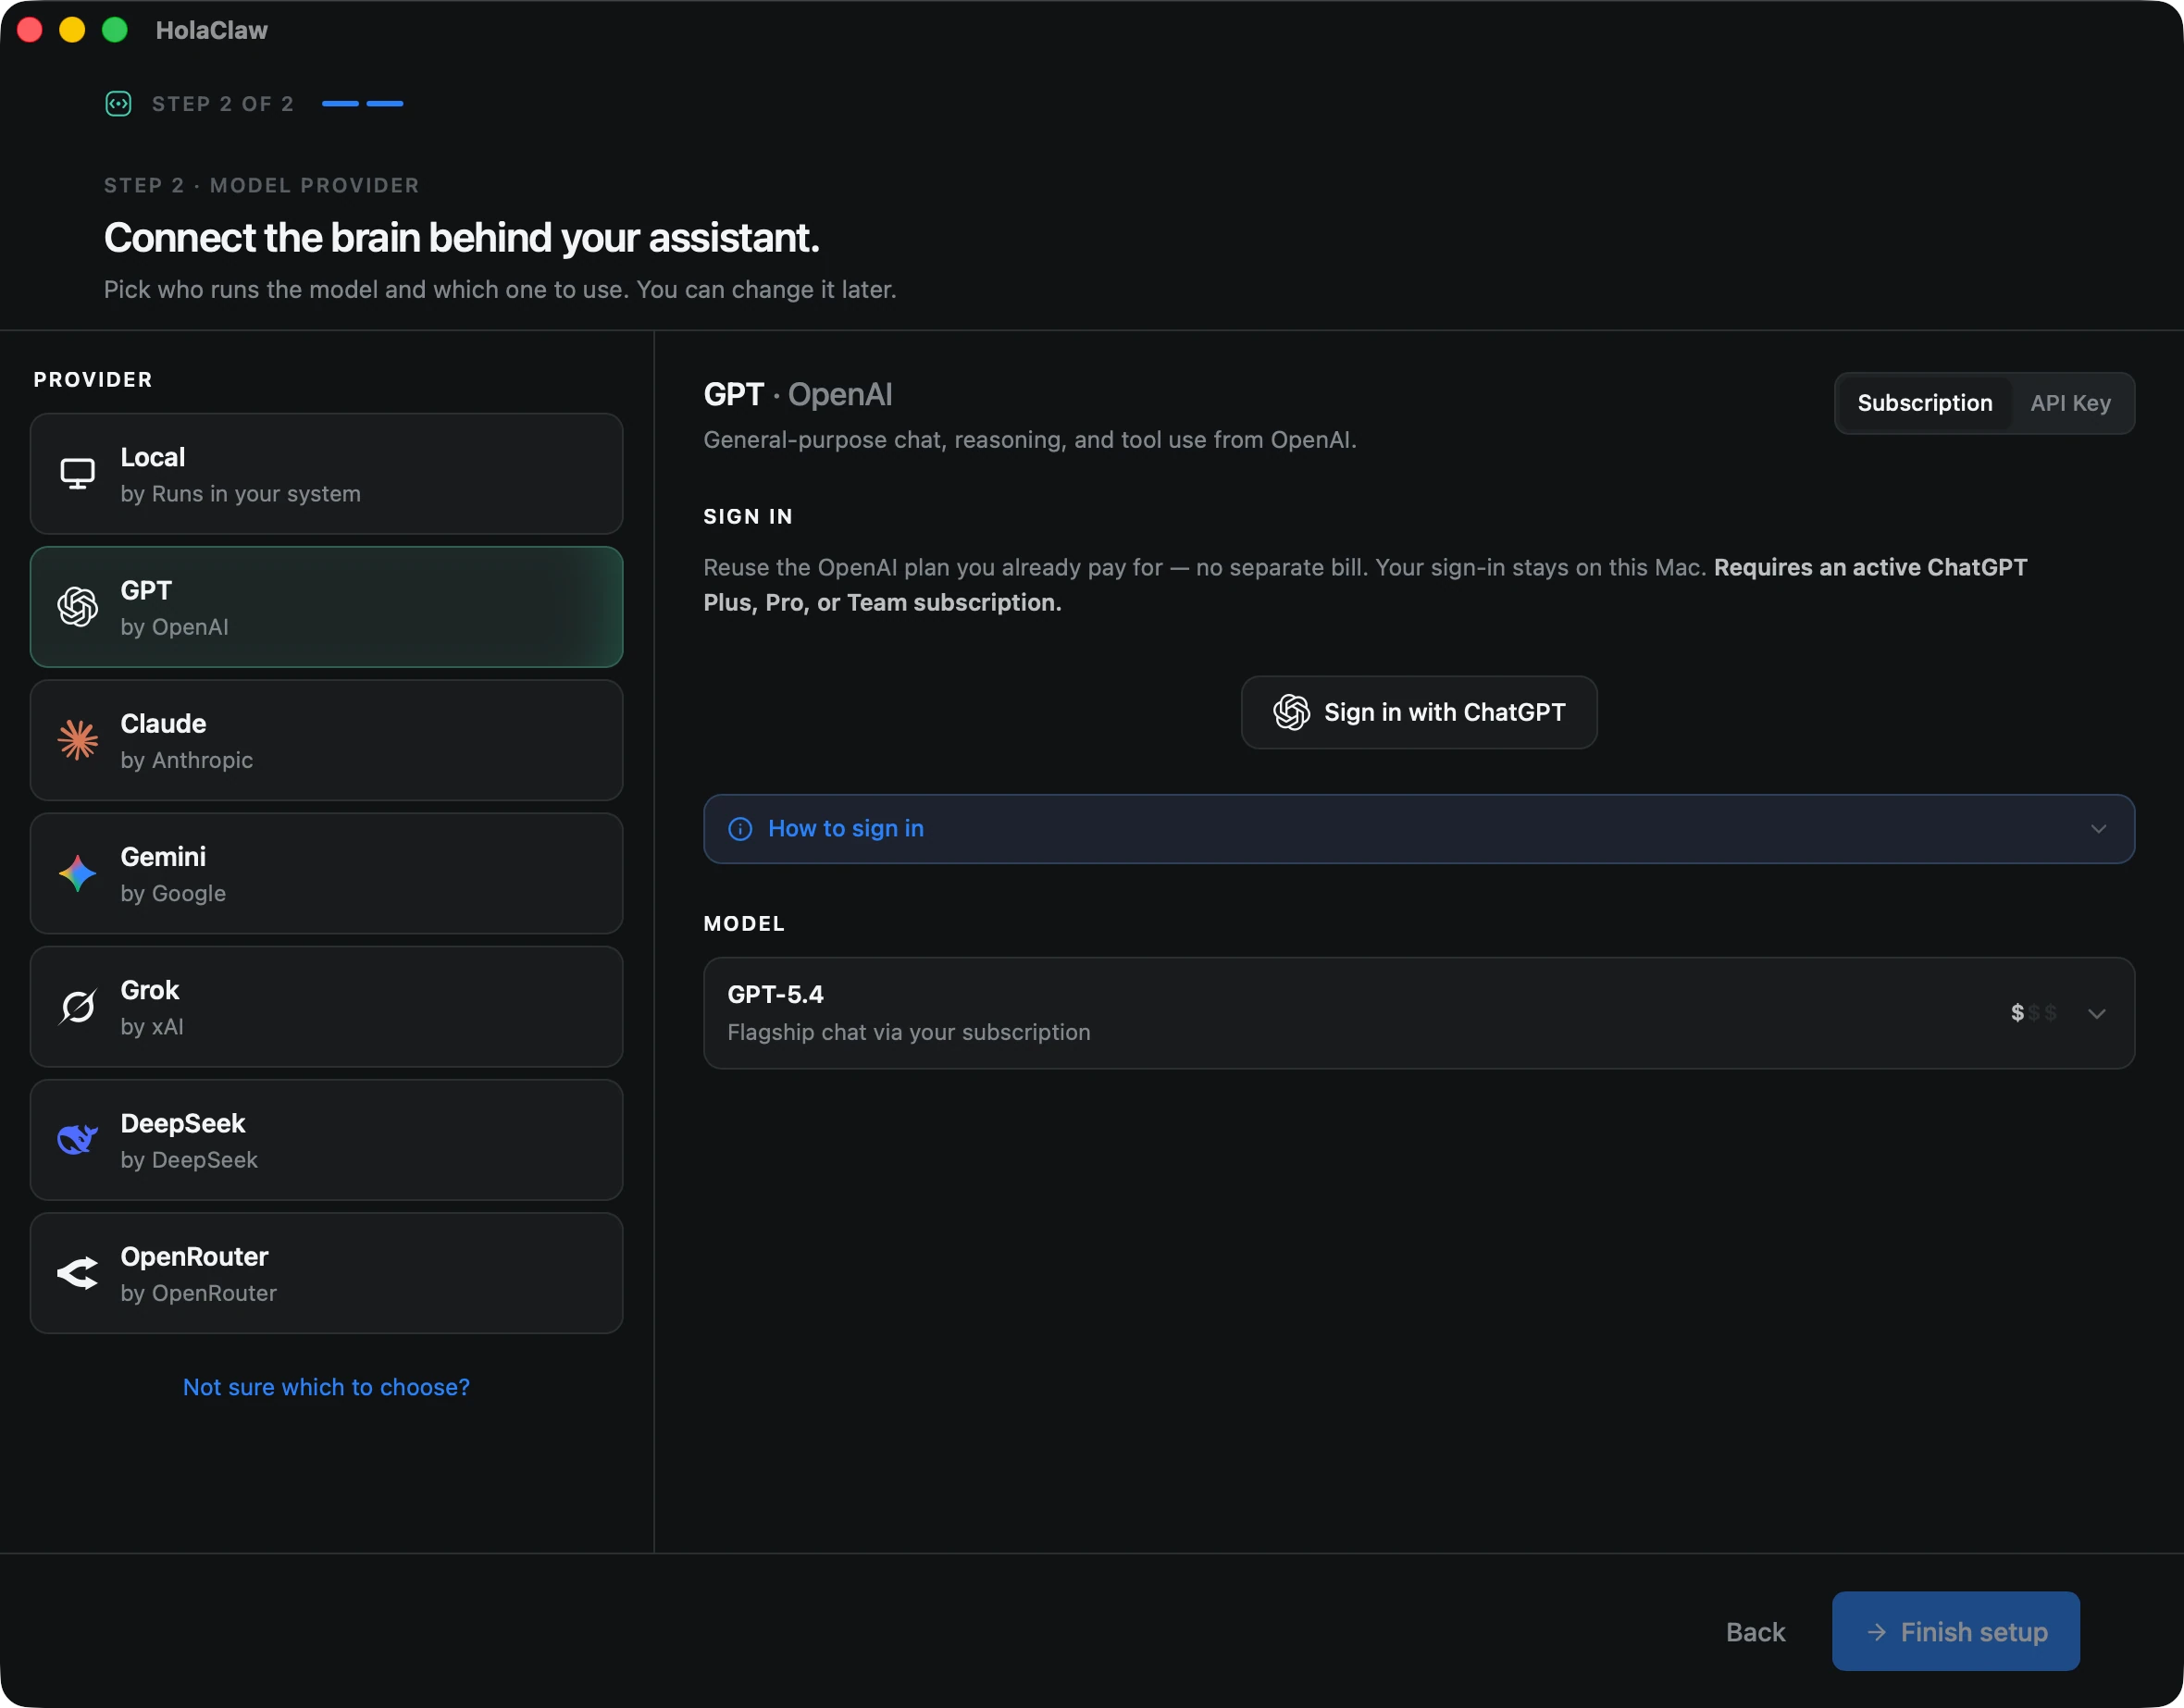The width and height of the screenshot is (2184, 1708).
Task: Click the info icon beside How to sign in
Action: click(x=740, y=829)
